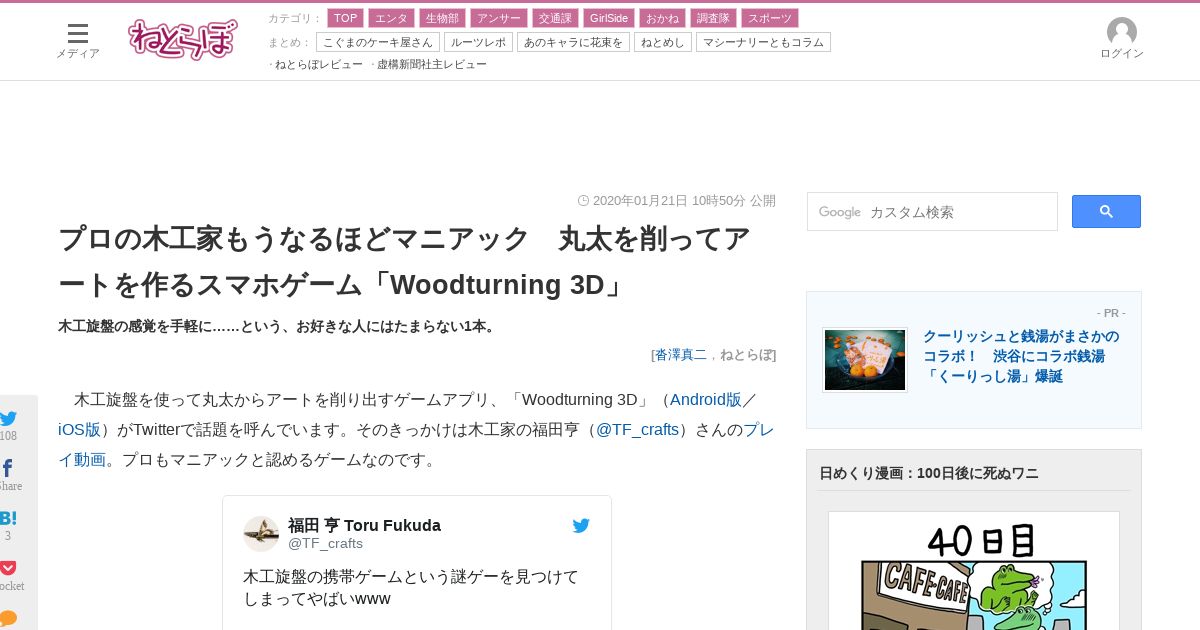The width and height of the screenshot is (1200, 630).
Task: Open @TF_crafts link in article text
Action: pyautogui.click(x=638, y=430)
